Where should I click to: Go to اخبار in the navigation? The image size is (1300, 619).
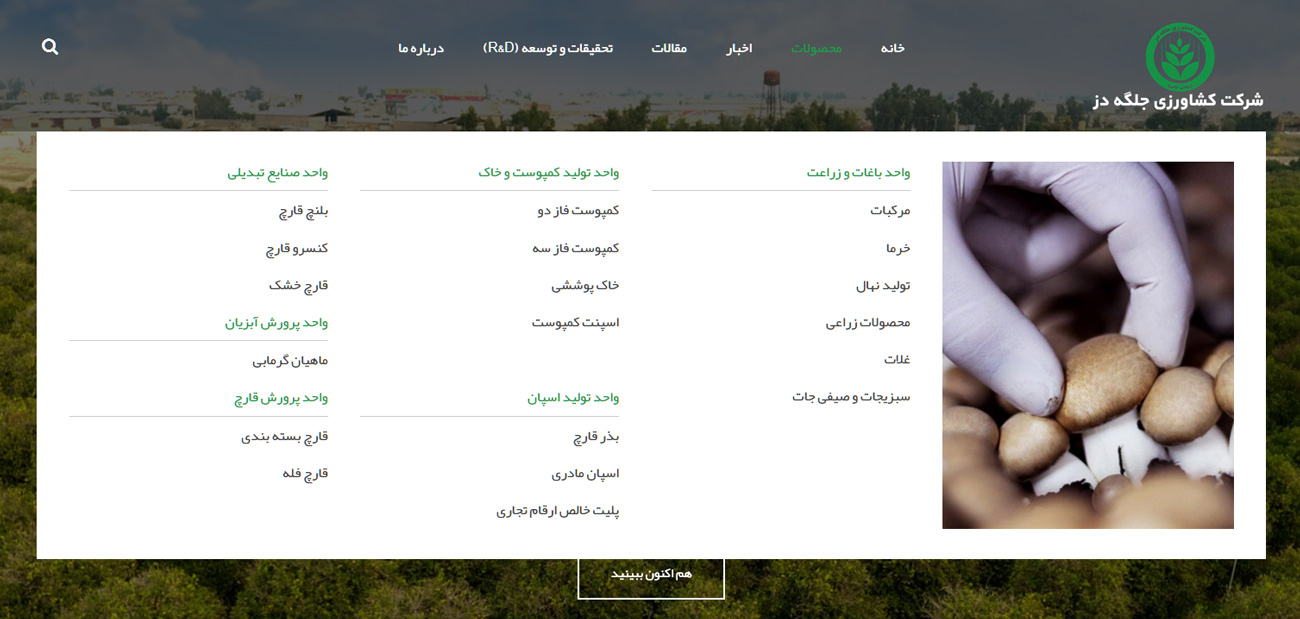[739, 48]
